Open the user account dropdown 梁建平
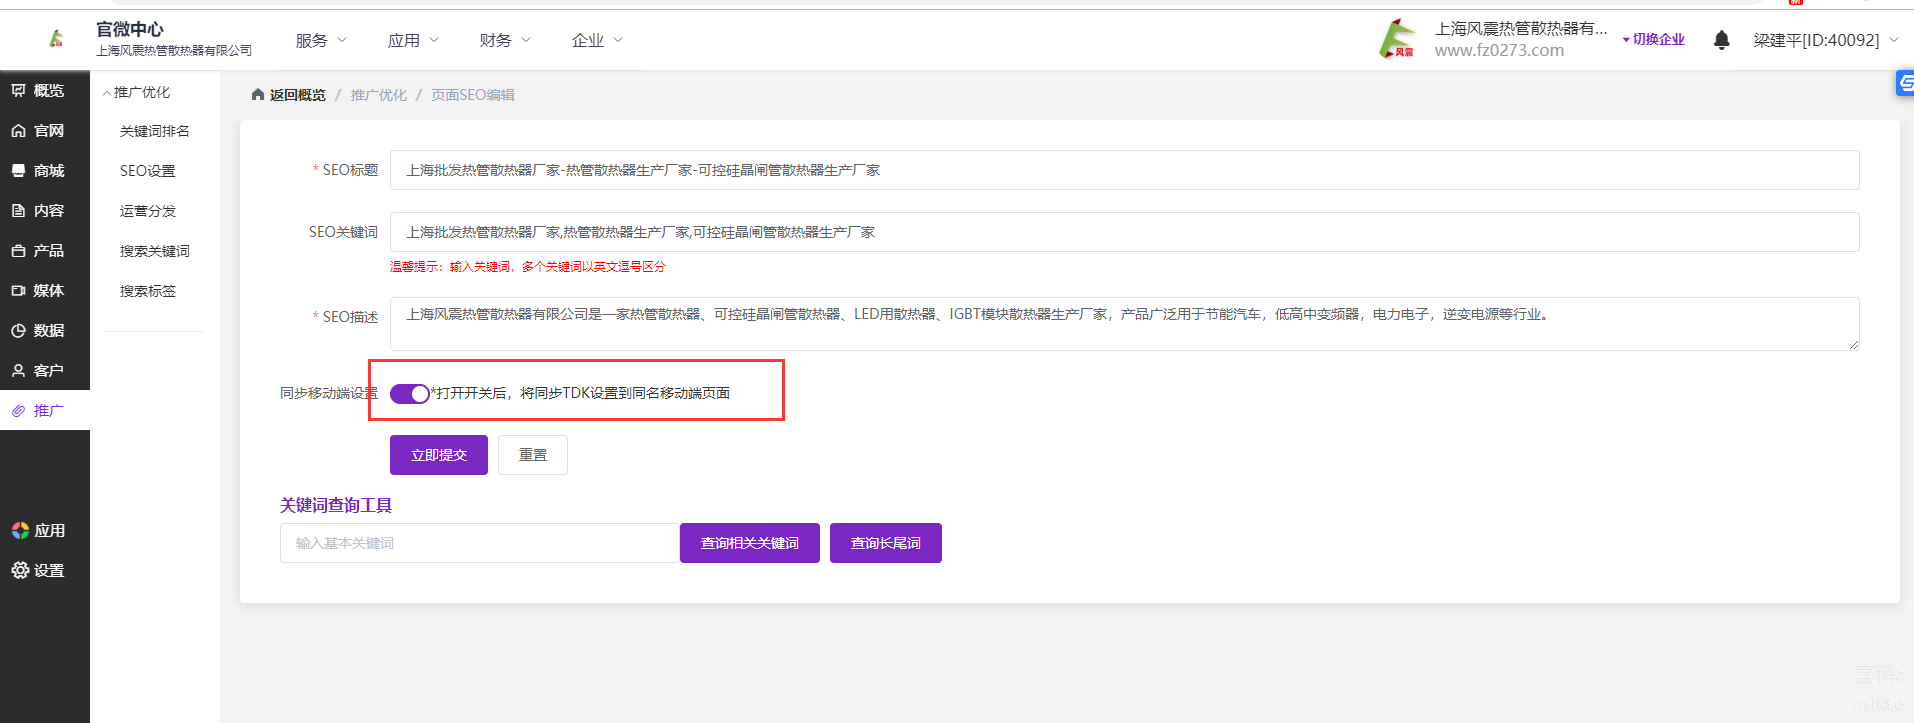Screen dimensions: 1914x723 coord(1825,41)
